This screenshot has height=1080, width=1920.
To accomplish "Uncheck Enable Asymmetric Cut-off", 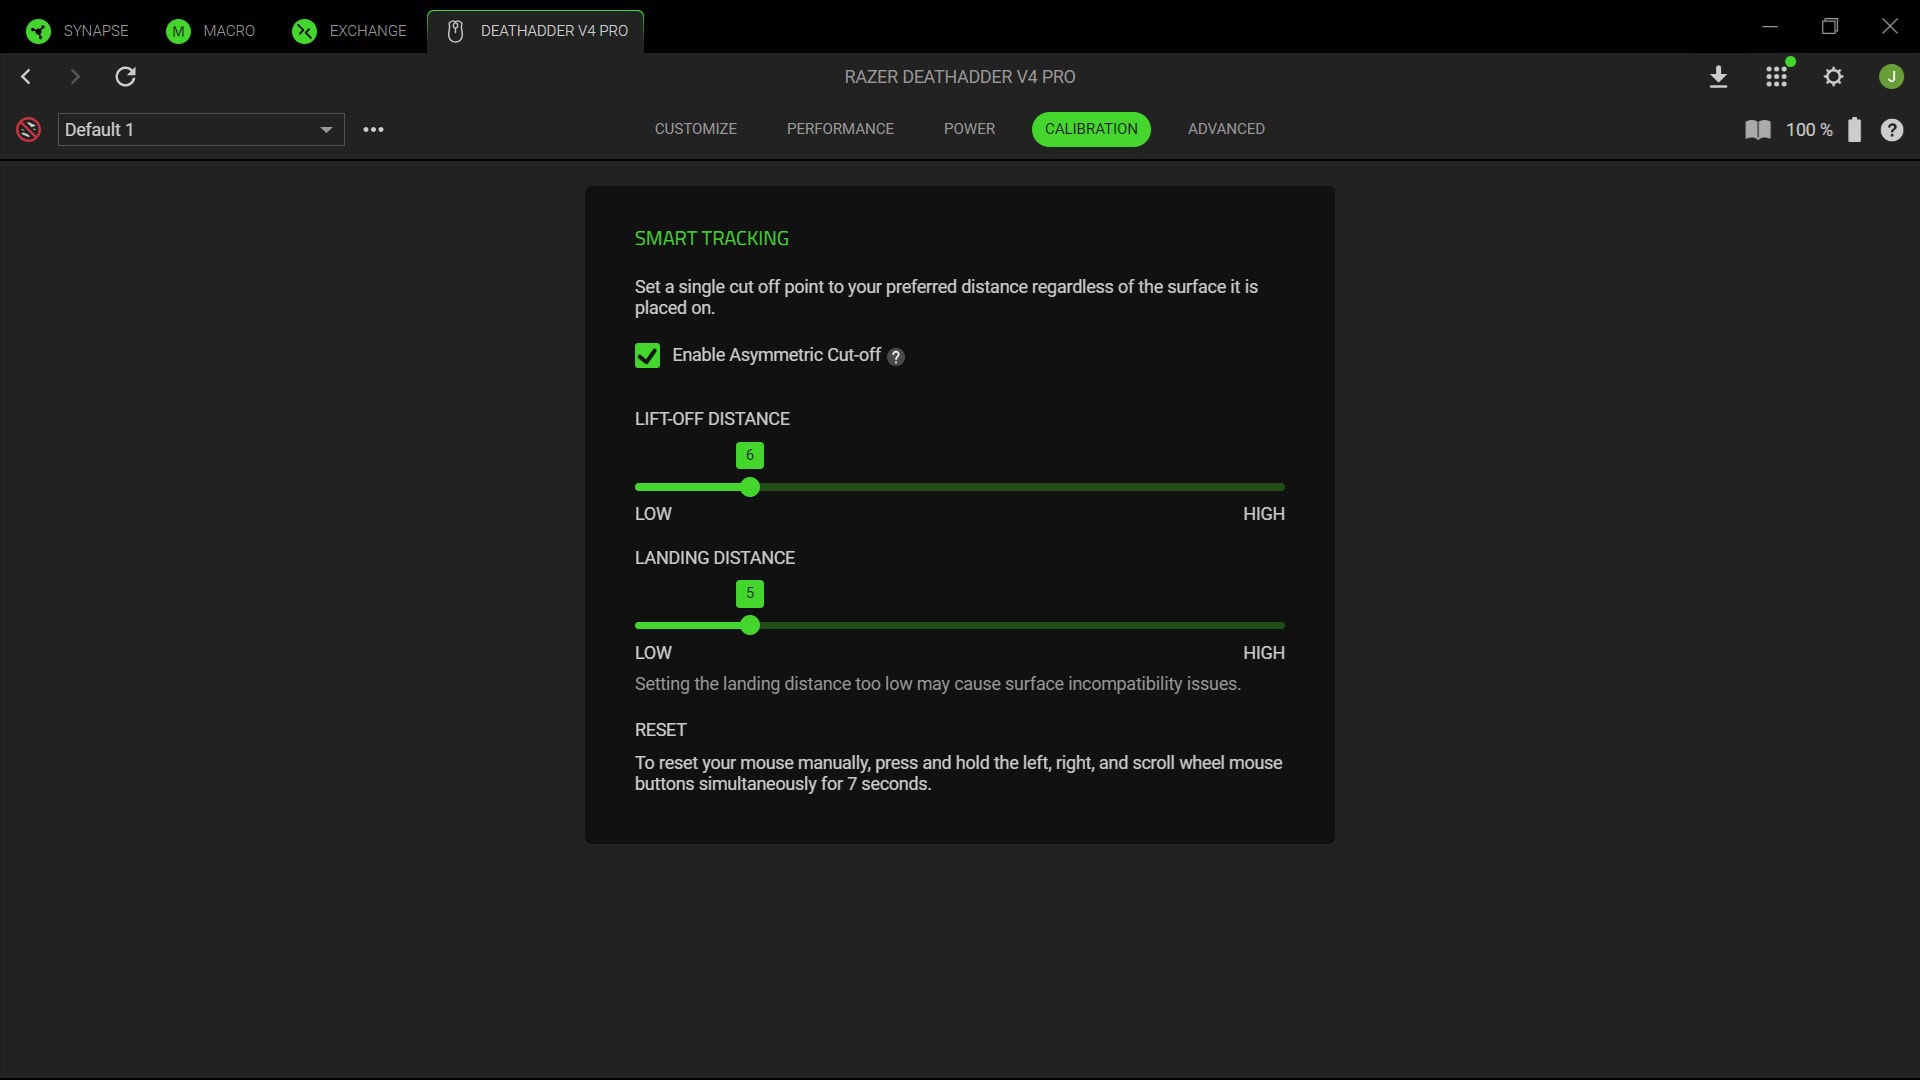I will 647,356.
